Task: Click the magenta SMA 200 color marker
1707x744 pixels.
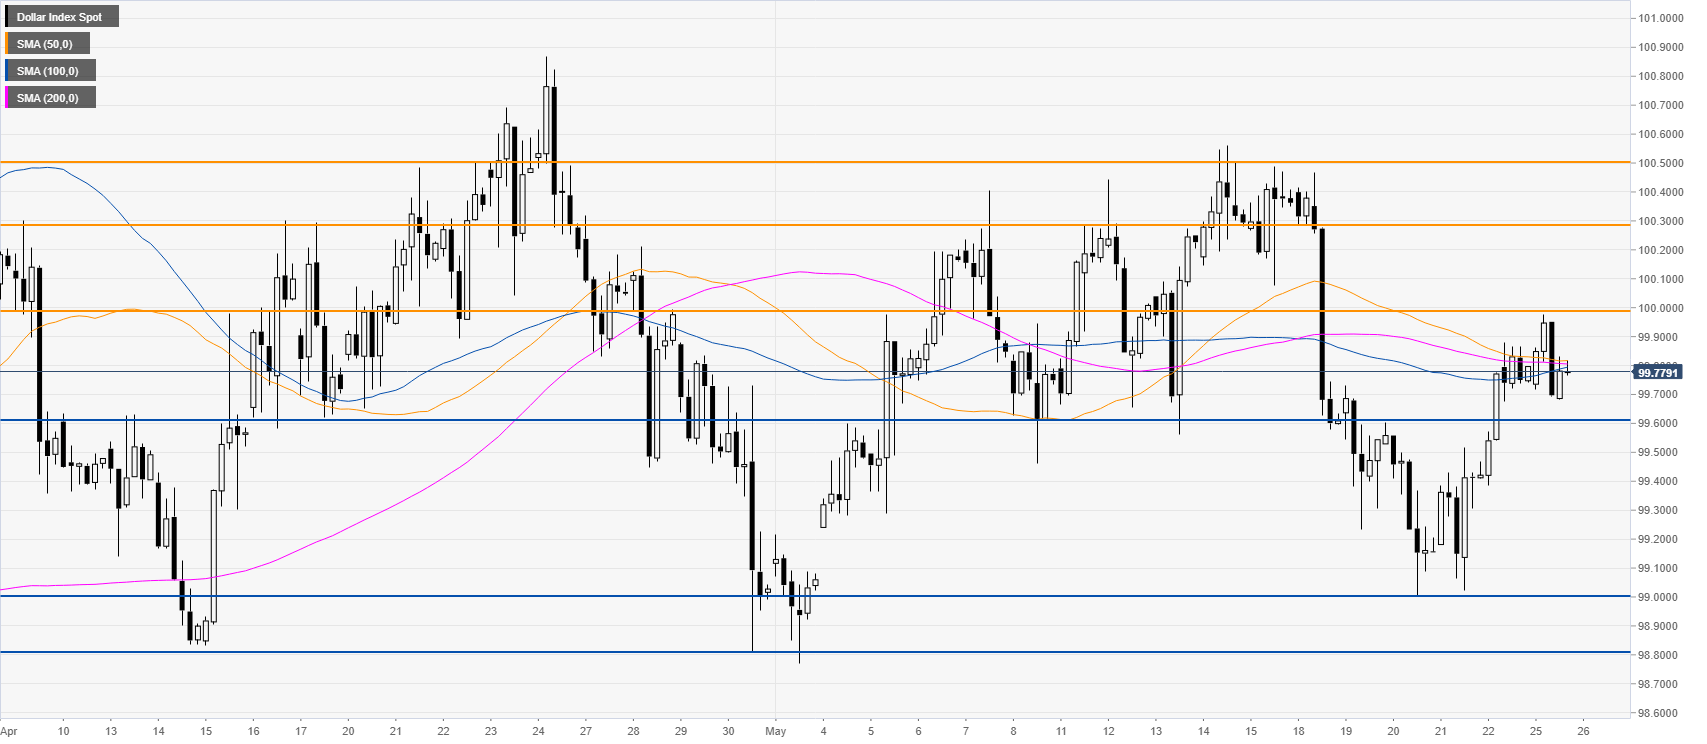Action: [7, 98]
